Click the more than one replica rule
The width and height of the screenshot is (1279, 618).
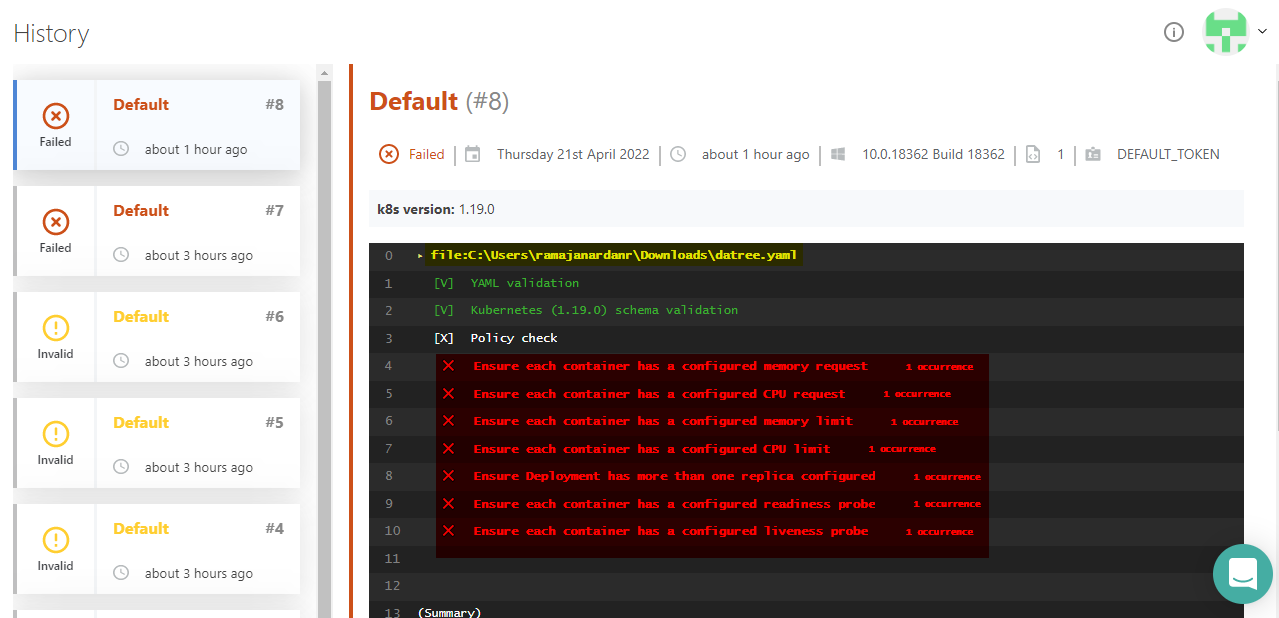point(674,476)
